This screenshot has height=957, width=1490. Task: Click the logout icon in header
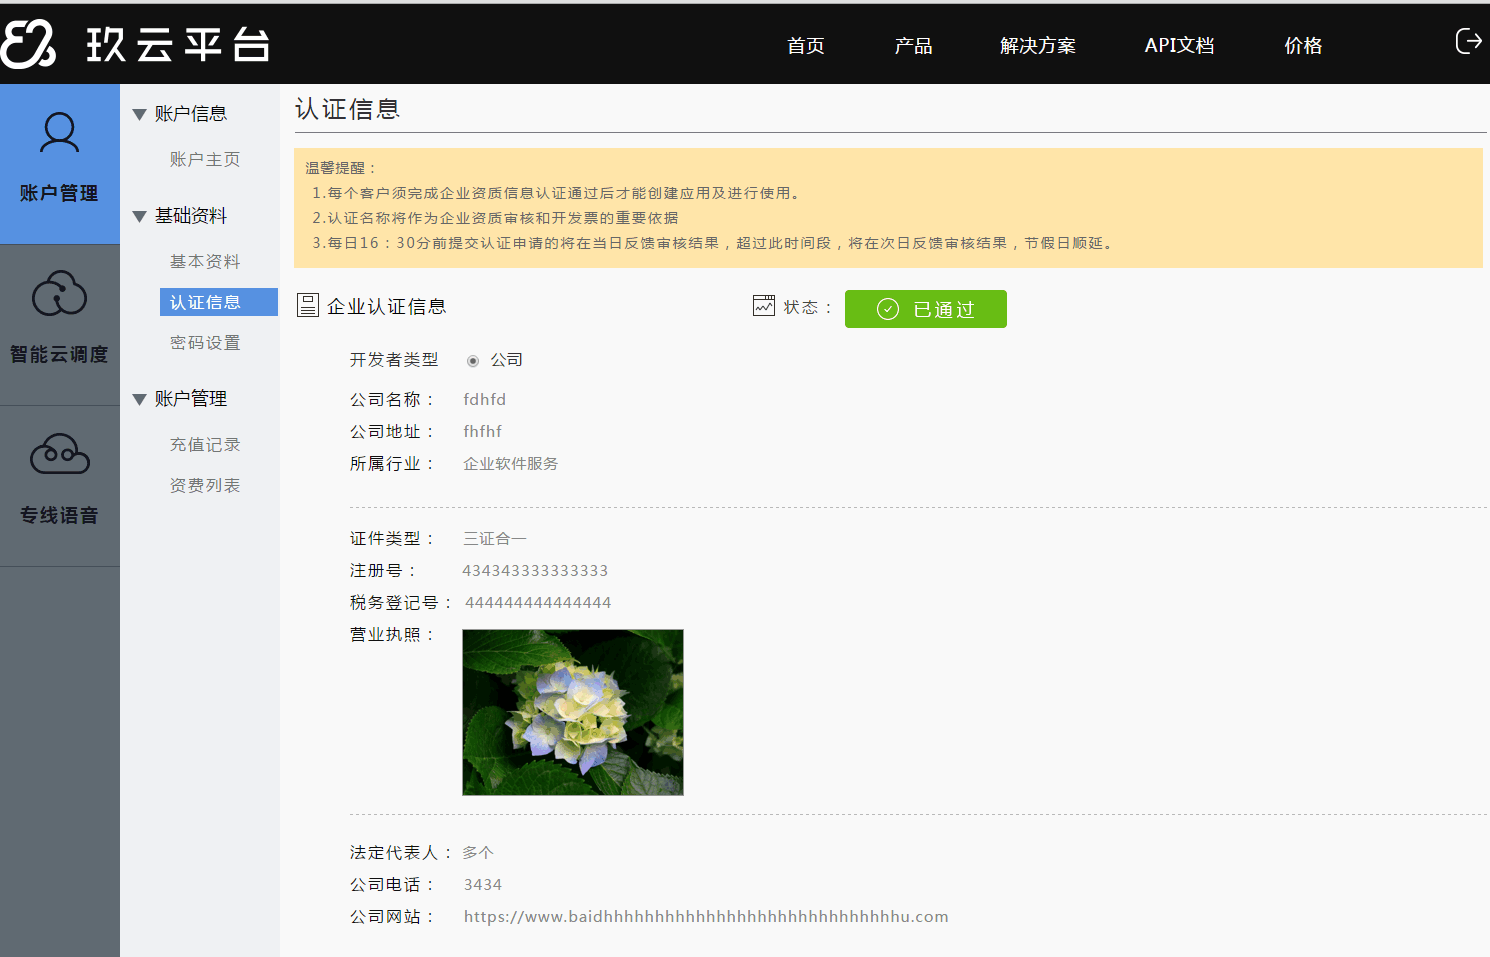tap(1468, 41)
